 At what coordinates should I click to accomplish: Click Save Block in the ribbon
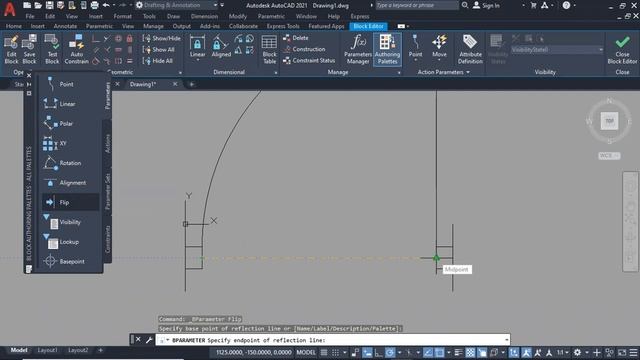tap(29, 49)
